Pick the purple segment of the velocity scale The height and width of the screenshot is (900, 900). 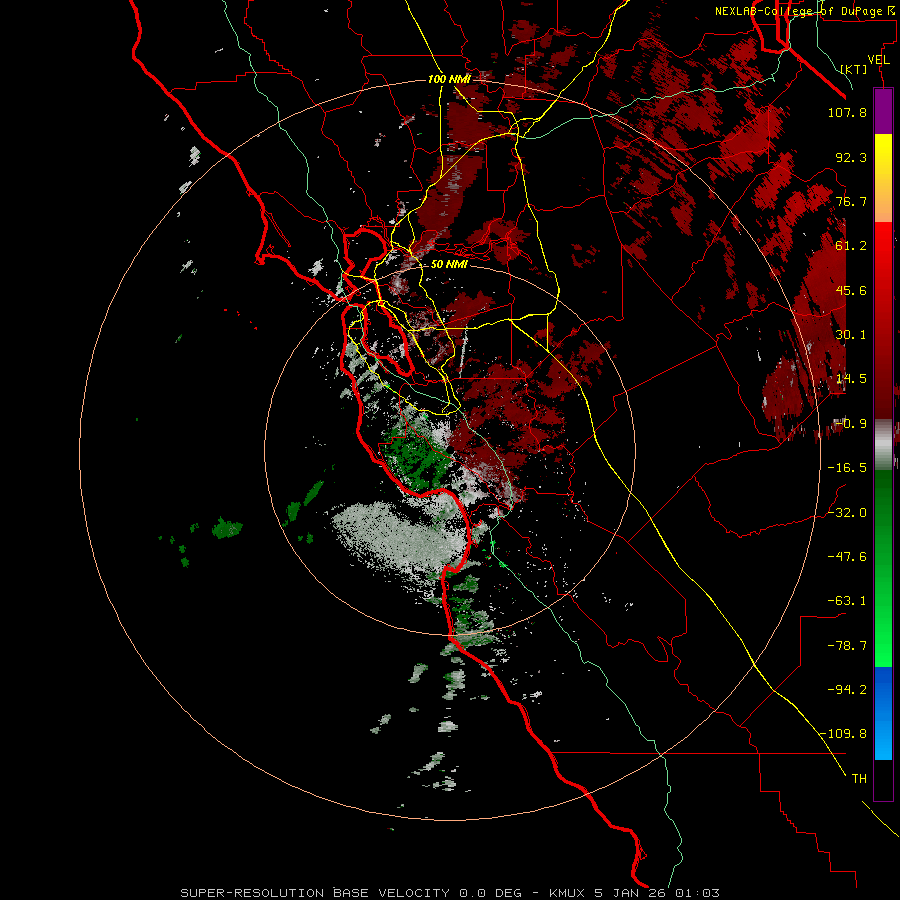(x=883, y=111)
